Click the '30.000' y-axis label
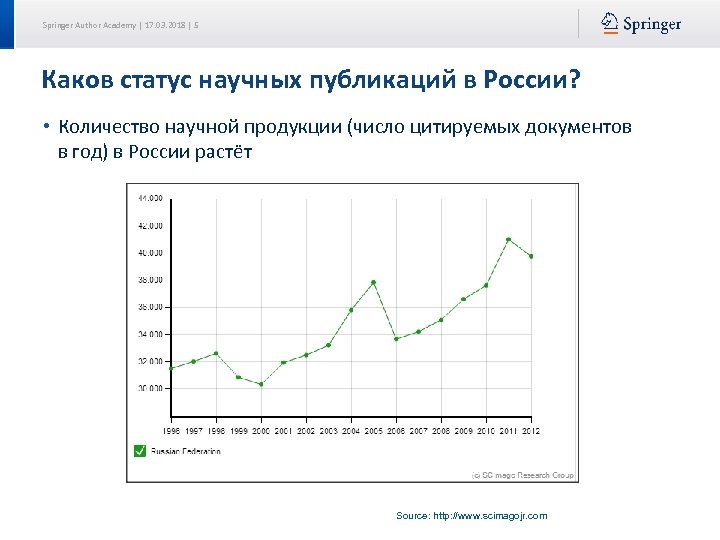 click(150, 388)
